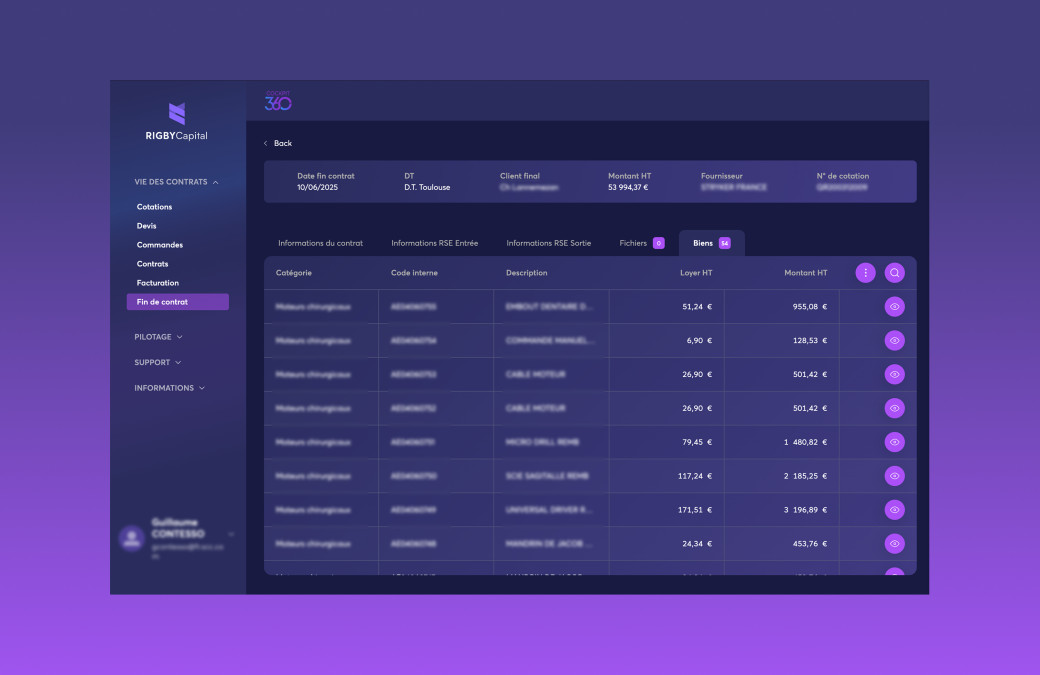Open eye icon for 2 185,25 € row

tap(894, 476)
